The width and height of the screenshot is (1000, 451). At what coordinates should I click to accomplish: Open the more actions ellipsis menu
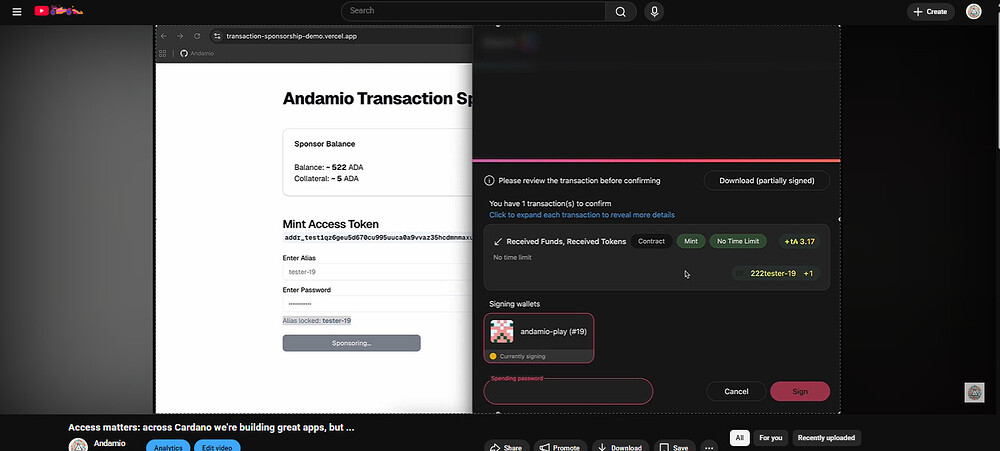(709, 445)
